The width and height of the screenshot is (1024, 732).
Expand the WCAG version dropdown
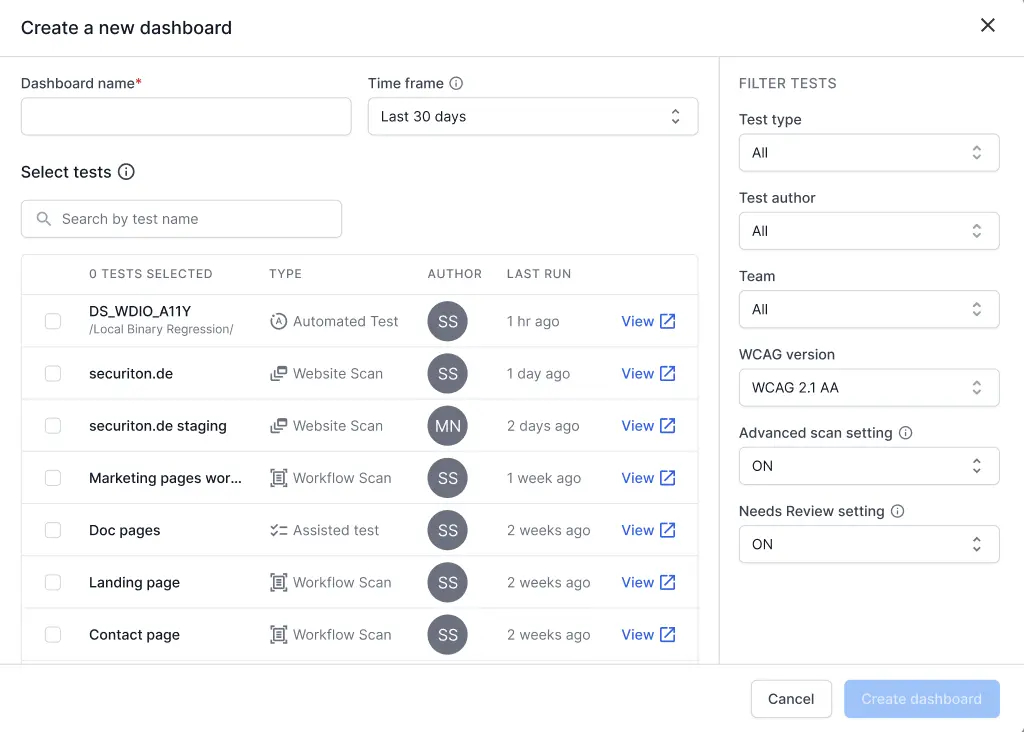[868, 387]
